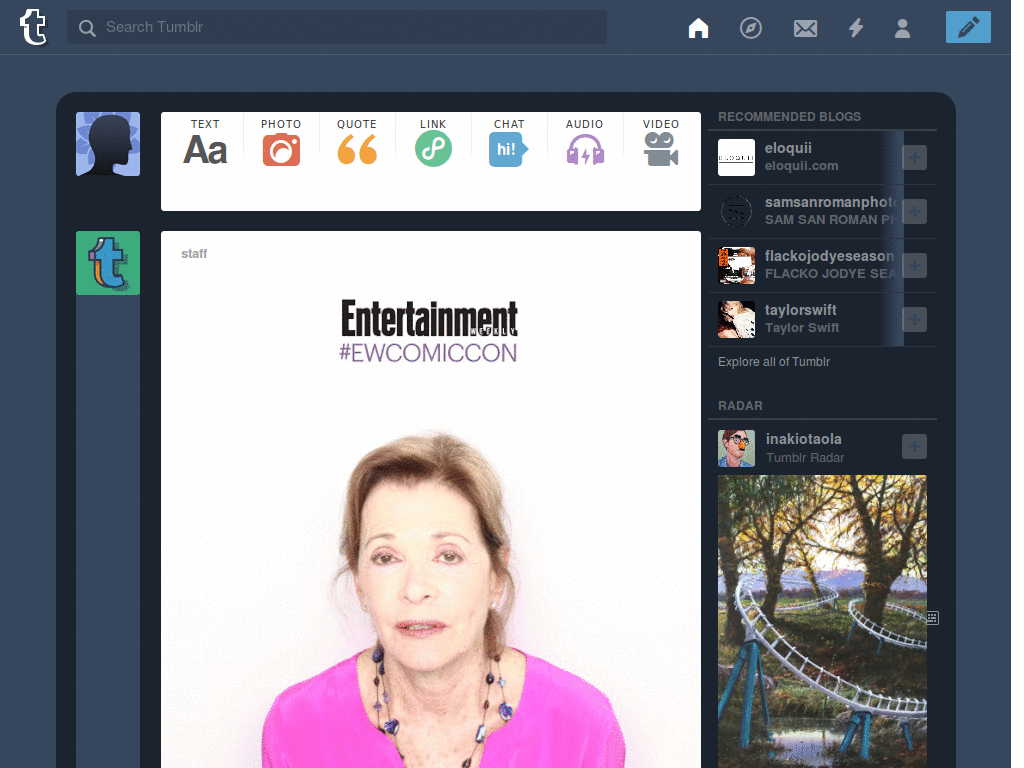This screenshot has width=1024, height=768.
Task: Create a Quote post
Action: 357,142
